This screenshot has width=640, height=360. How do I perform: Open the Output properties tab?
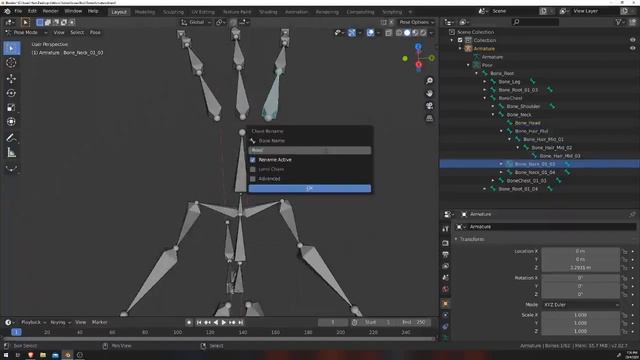coord(445,255)
